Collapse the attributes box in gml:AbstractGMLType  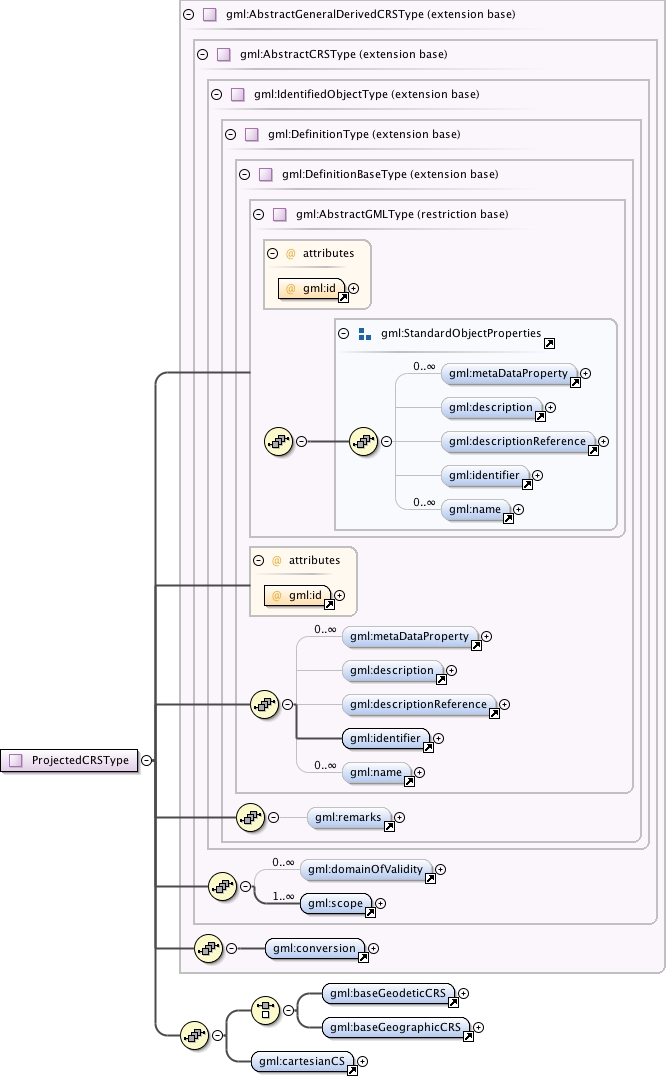(x=273, y=253)
